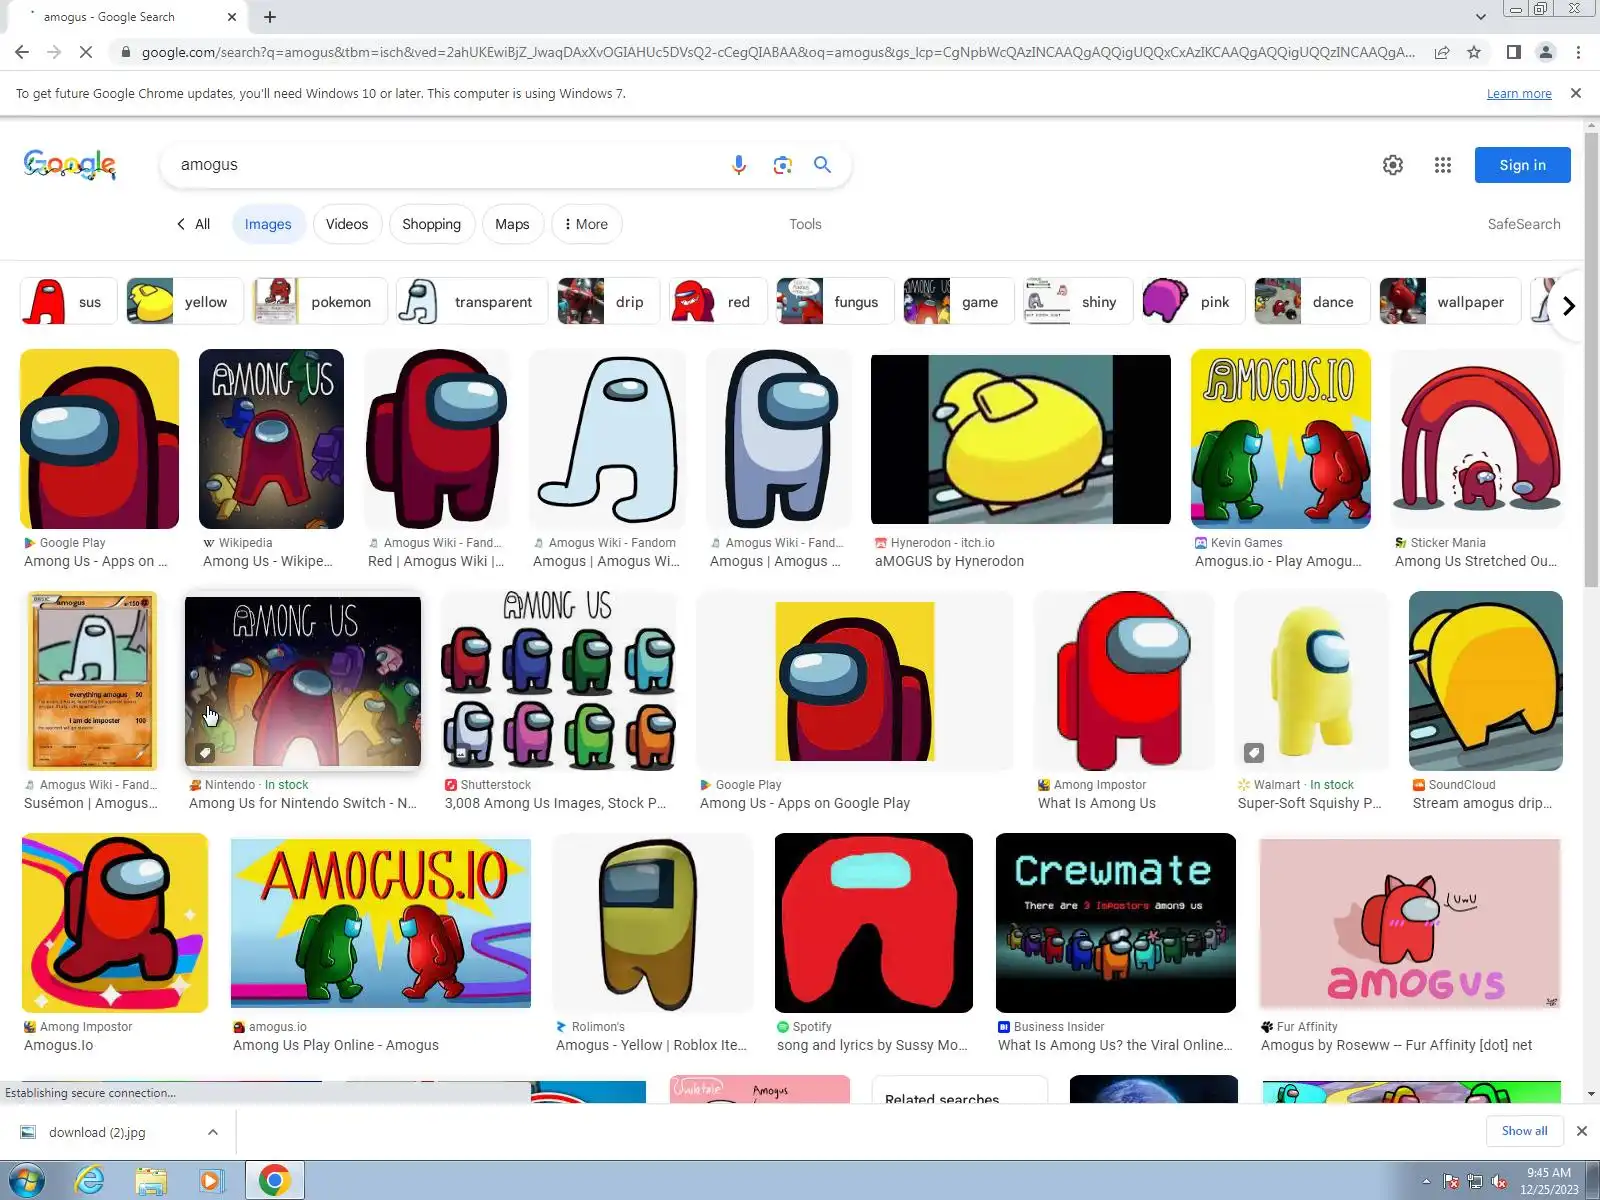Filter images by the yellow chip
Image resolution: width=1600 pixels, height=1200 pixels.
click(x=185, y=302)
